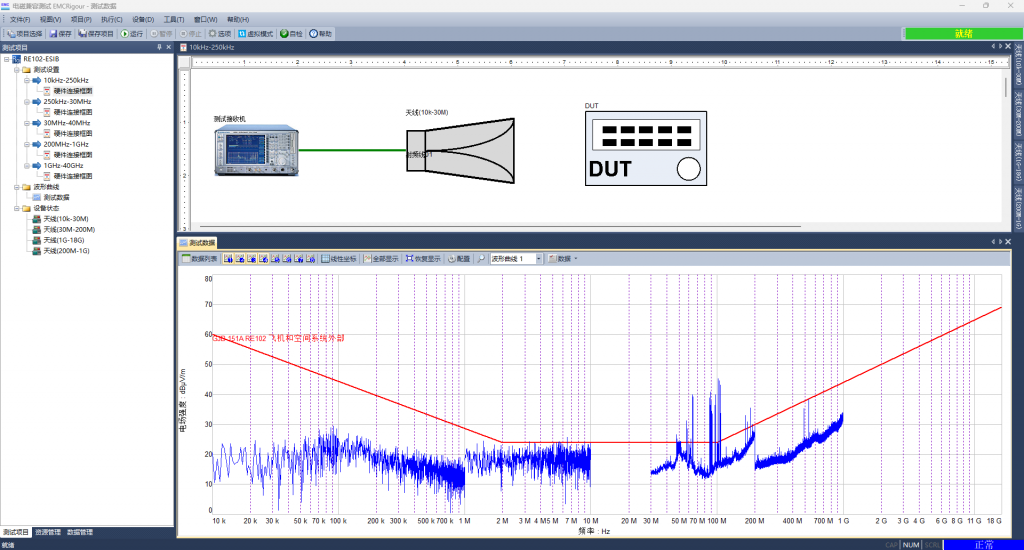Click 全部显示 (Show All) in chart toolbar

(381, 258)
